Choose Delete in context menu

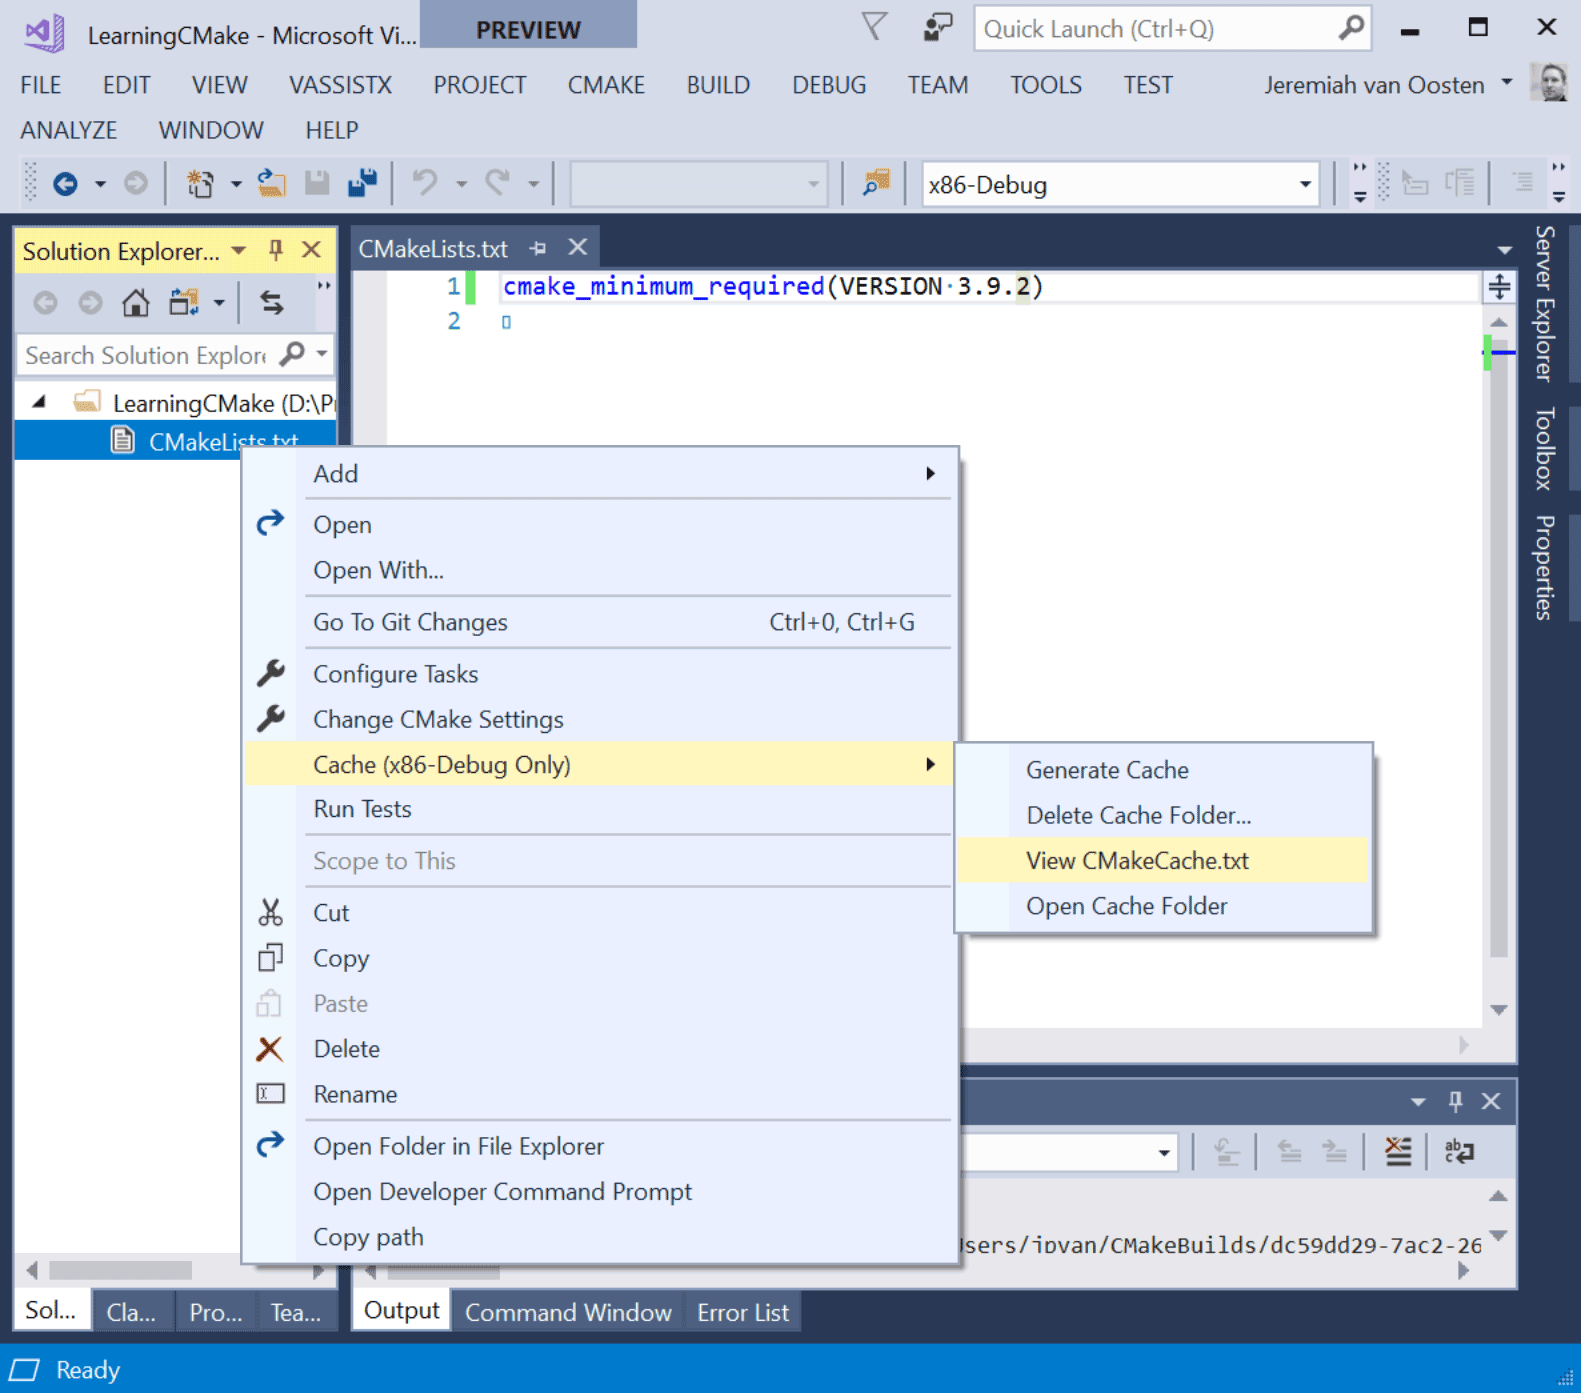pos(598,1049)
